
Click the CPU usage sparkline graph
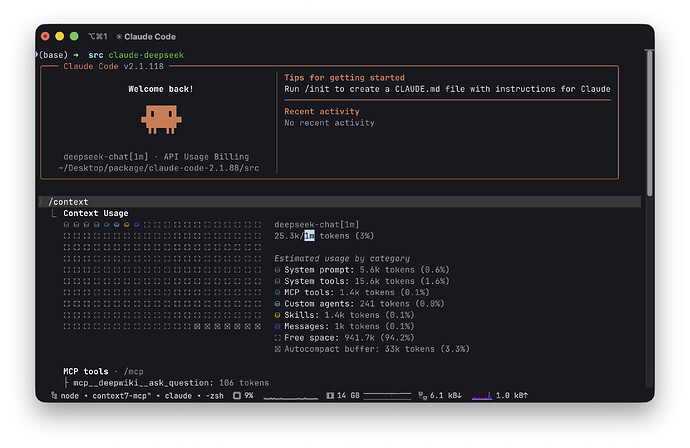(291, 397)
